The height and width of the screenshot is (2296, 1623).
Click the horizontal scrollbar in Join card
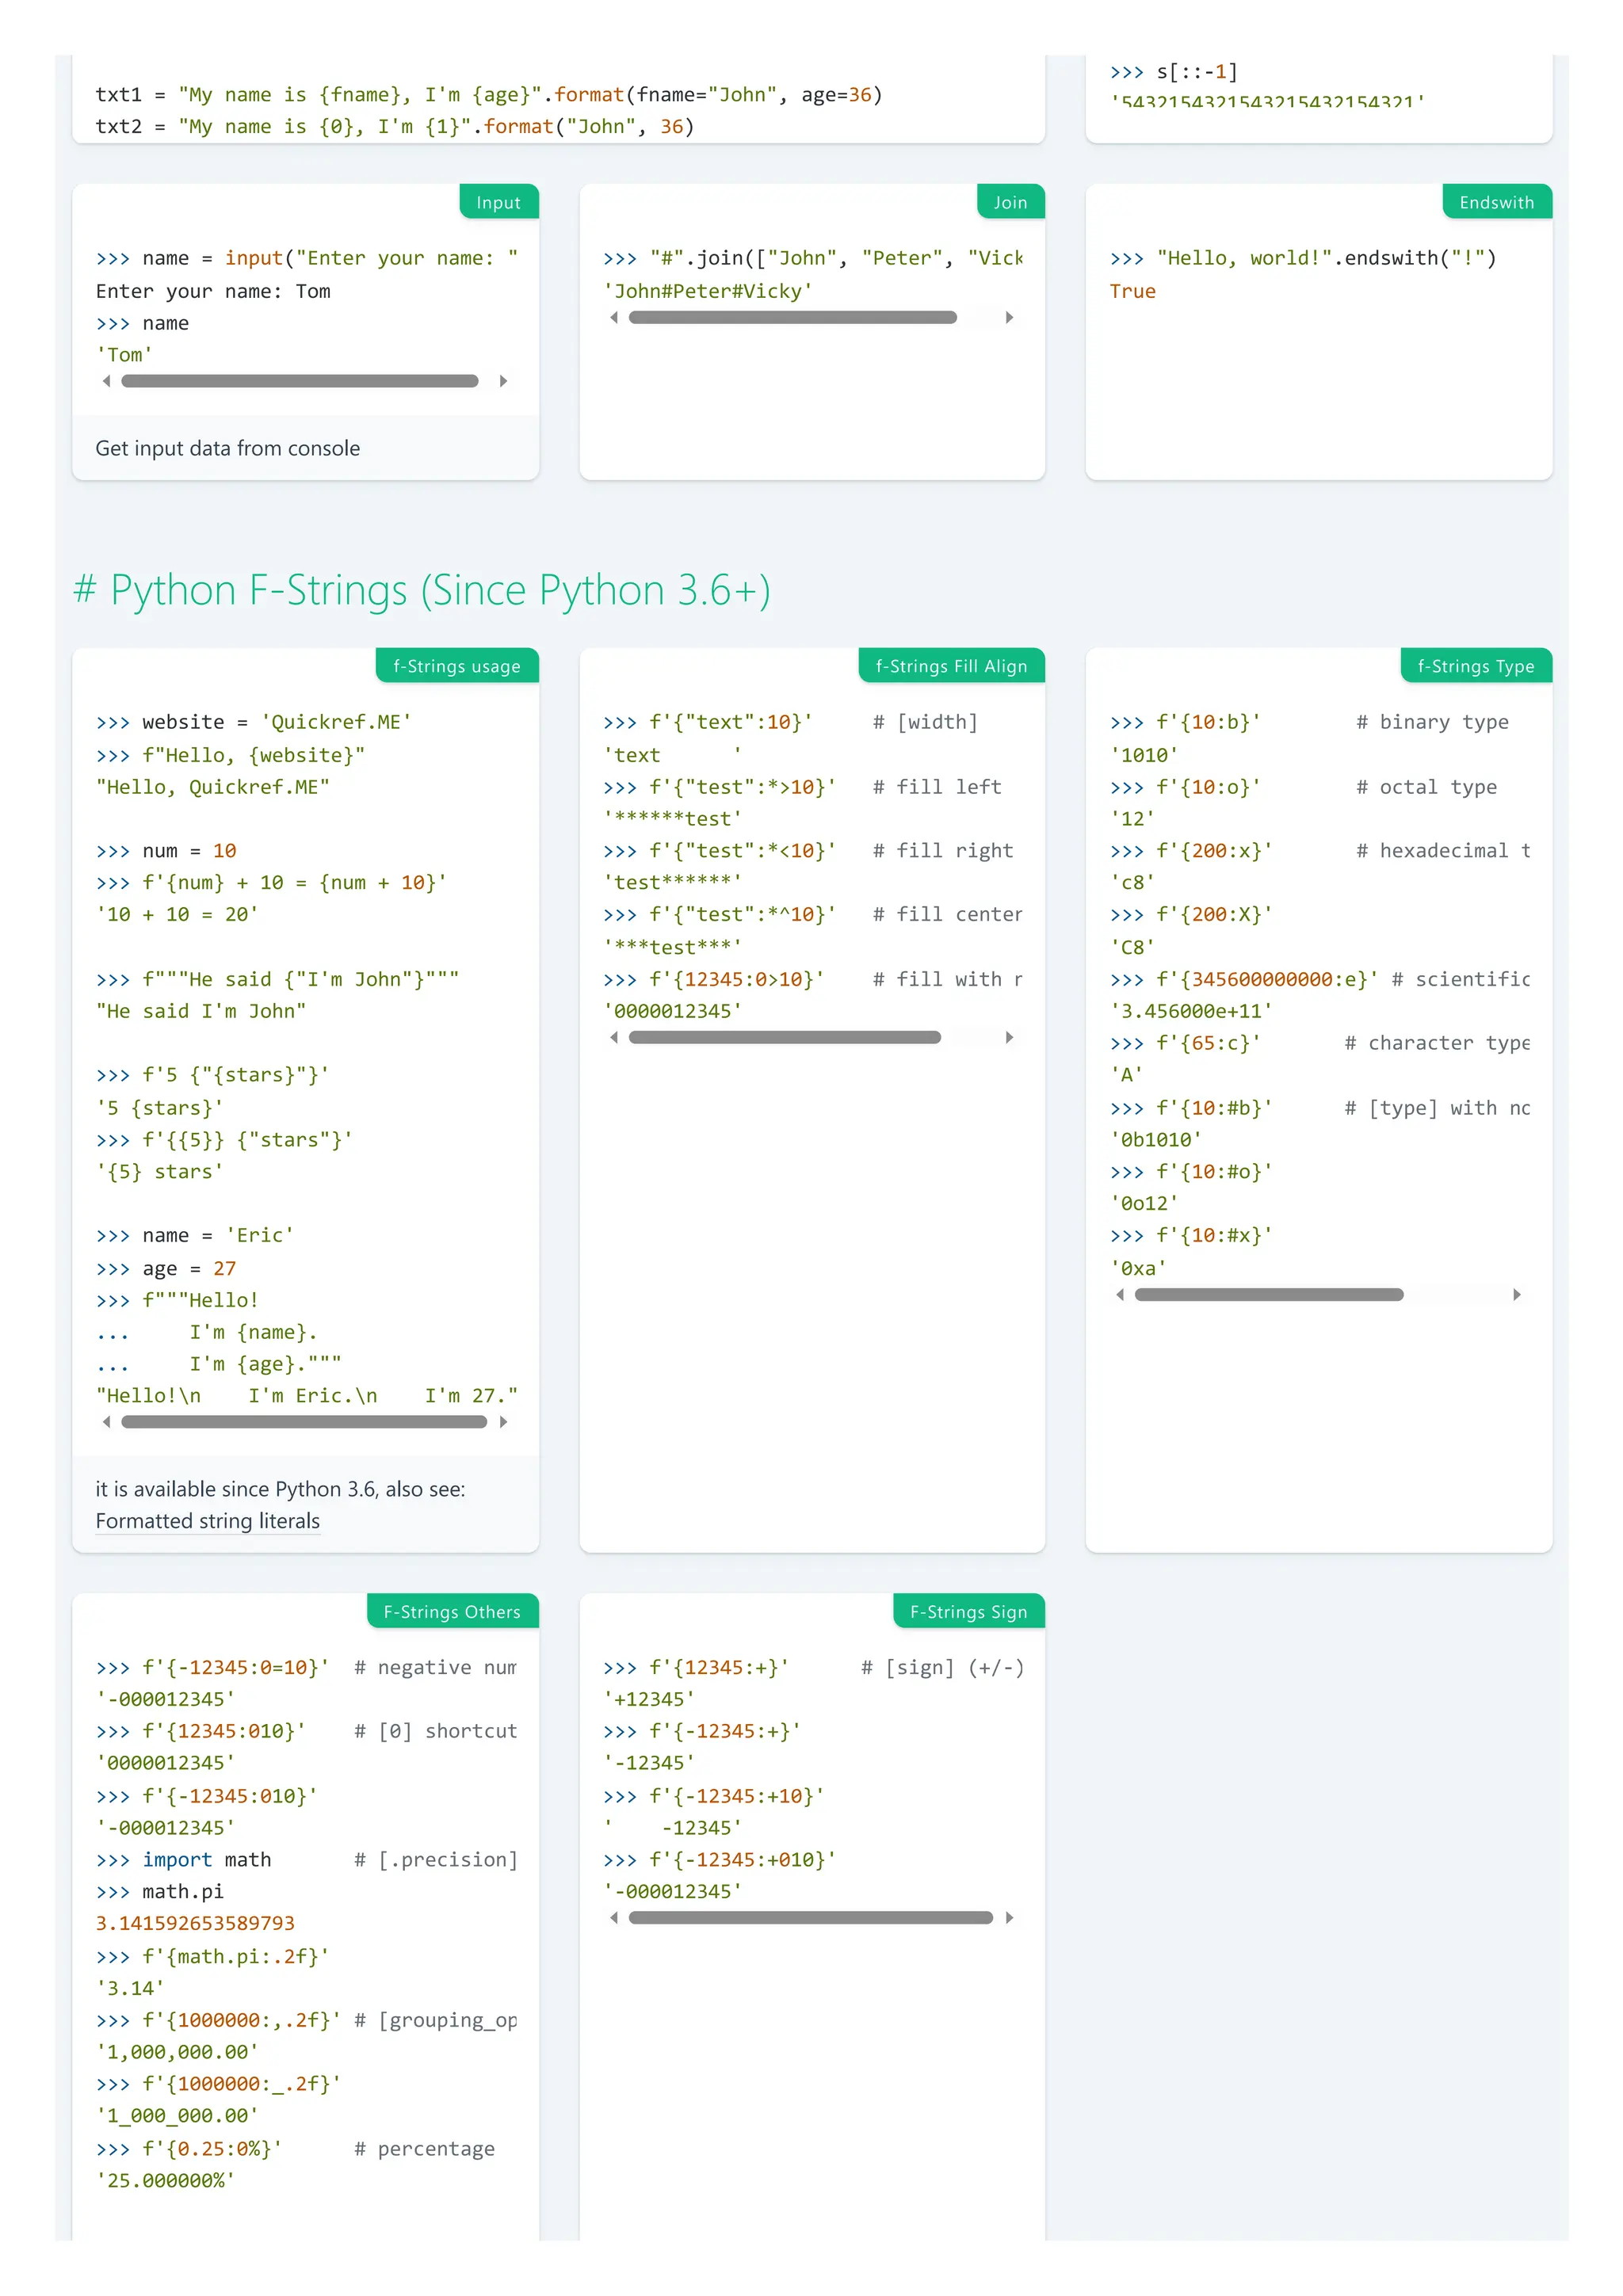click(x=792, y=317)
